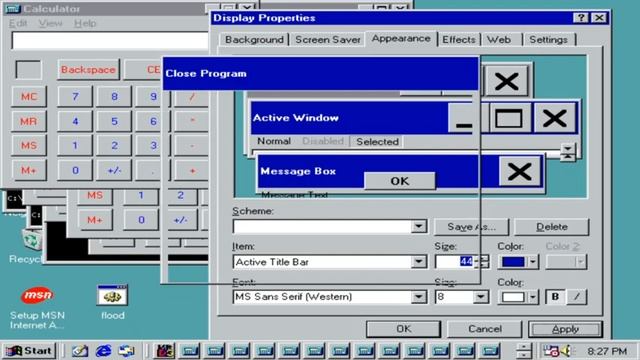Open the Calculator View menu
Image resolution: width=640 pixels, height=360 pixels.
(50, 23)
